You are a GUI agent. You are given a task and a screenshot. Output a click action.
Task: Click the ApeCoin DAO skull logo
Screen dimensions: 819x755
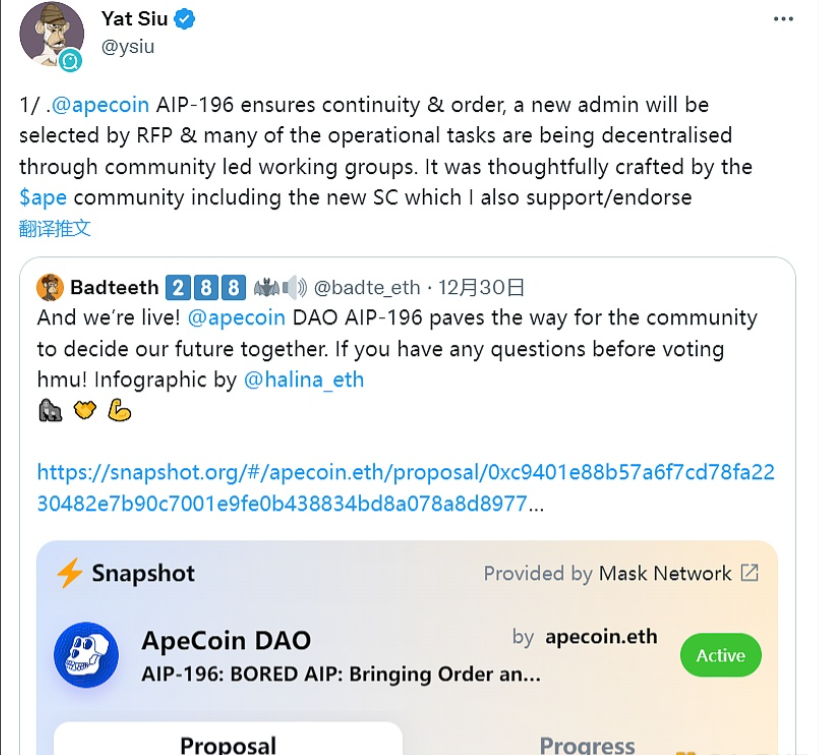[86, 655]
